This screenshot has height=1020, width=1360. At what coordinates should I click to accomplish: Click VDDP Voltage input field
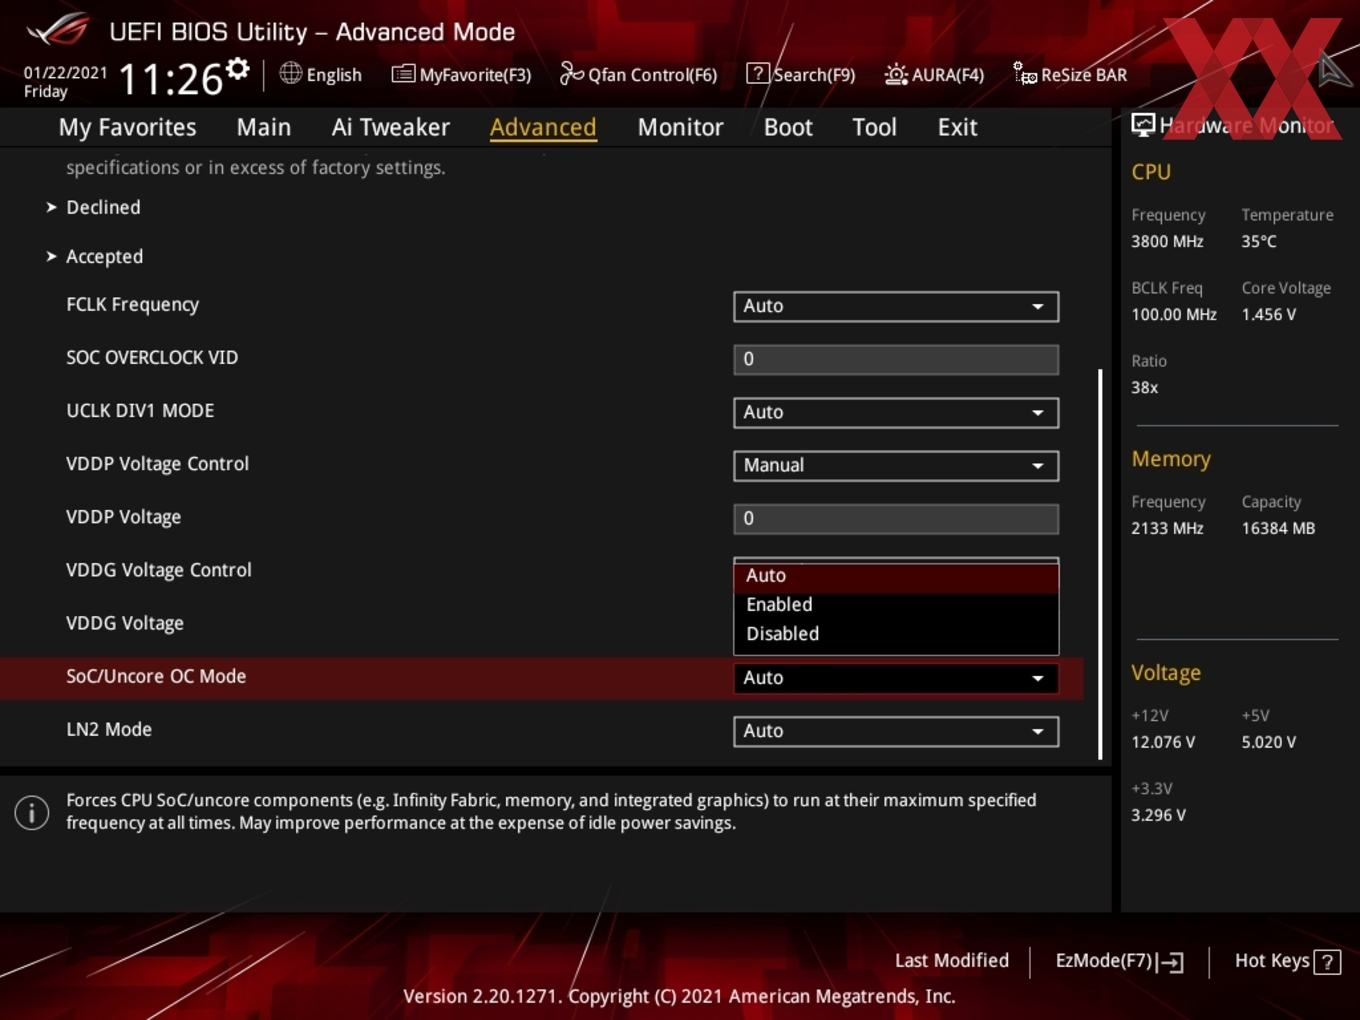coord(896,518)
